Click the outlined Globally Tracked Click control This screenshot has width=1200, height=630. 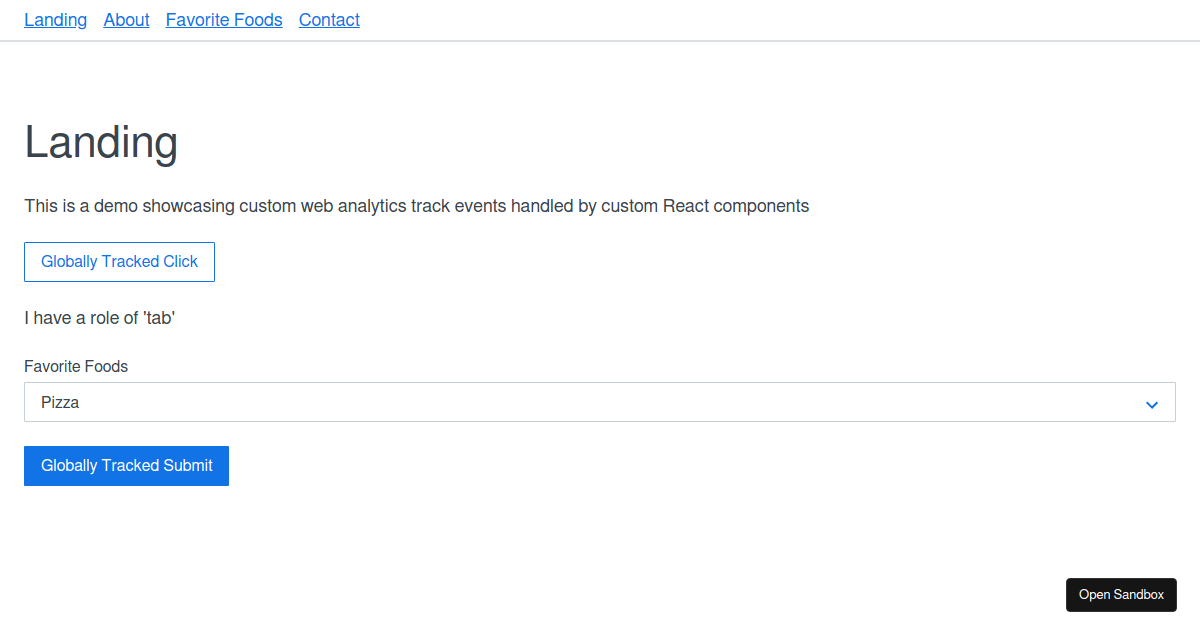[119, 261]
